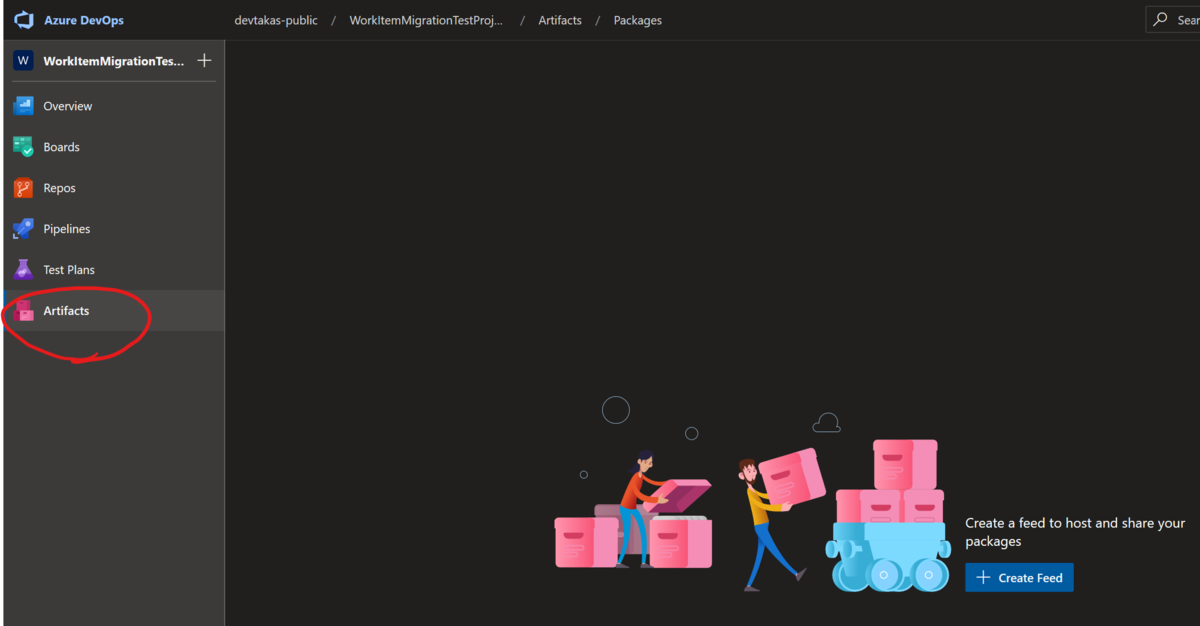Click the plus icon beside project name
Screen dimensions: 1200x626
coord(204,61)
